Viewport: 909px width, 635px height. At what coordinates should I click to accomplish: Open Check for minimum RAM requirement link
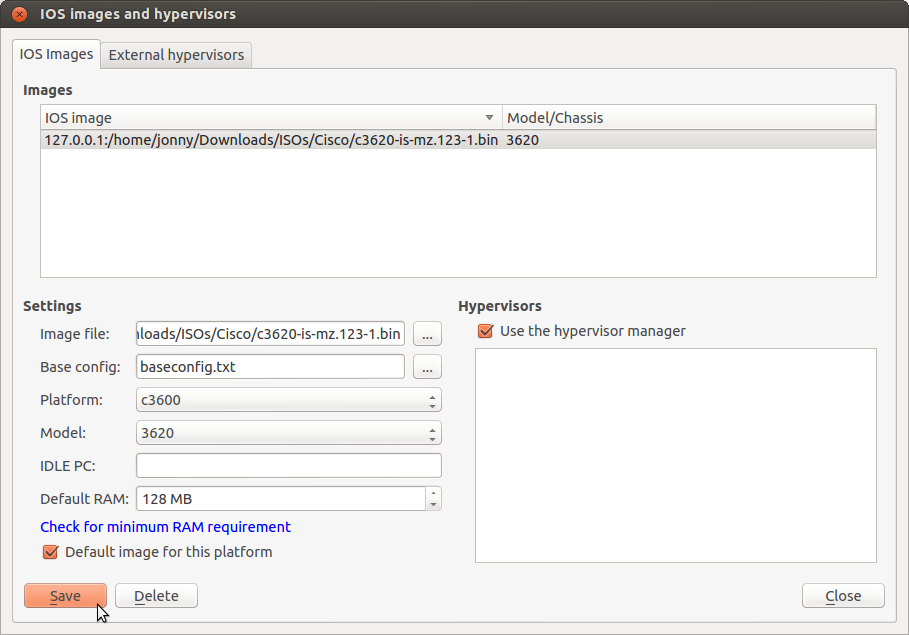[165, 527]
